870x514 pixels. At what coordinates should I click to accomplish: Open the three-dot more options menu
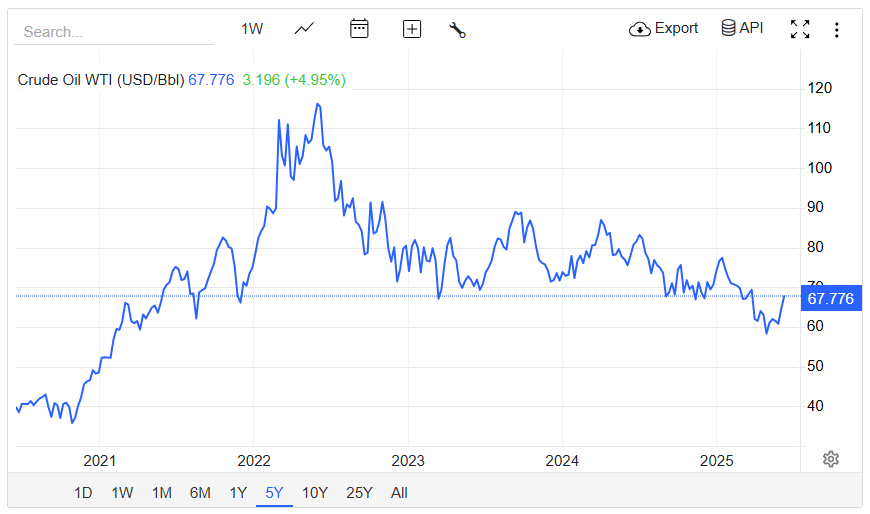(x=837, y=30)
